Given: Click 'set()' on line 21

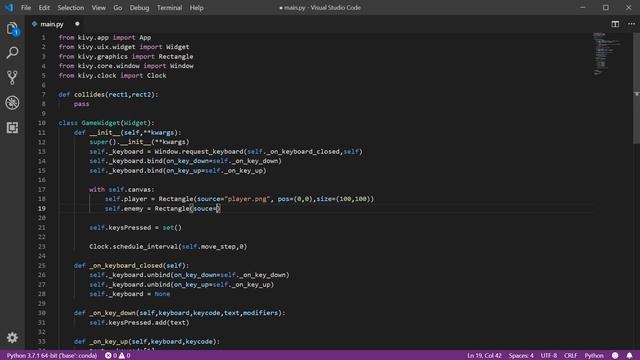Looking at the screenshot, I should [x=172, y=227].
